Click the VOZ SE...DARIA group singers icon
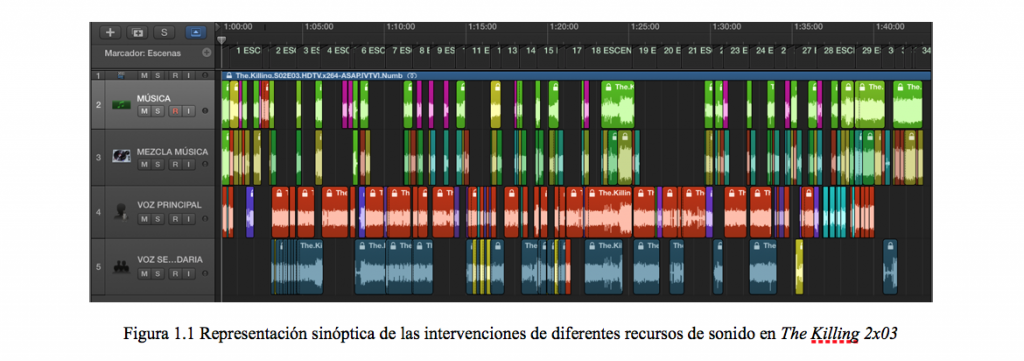 [121, 266]
